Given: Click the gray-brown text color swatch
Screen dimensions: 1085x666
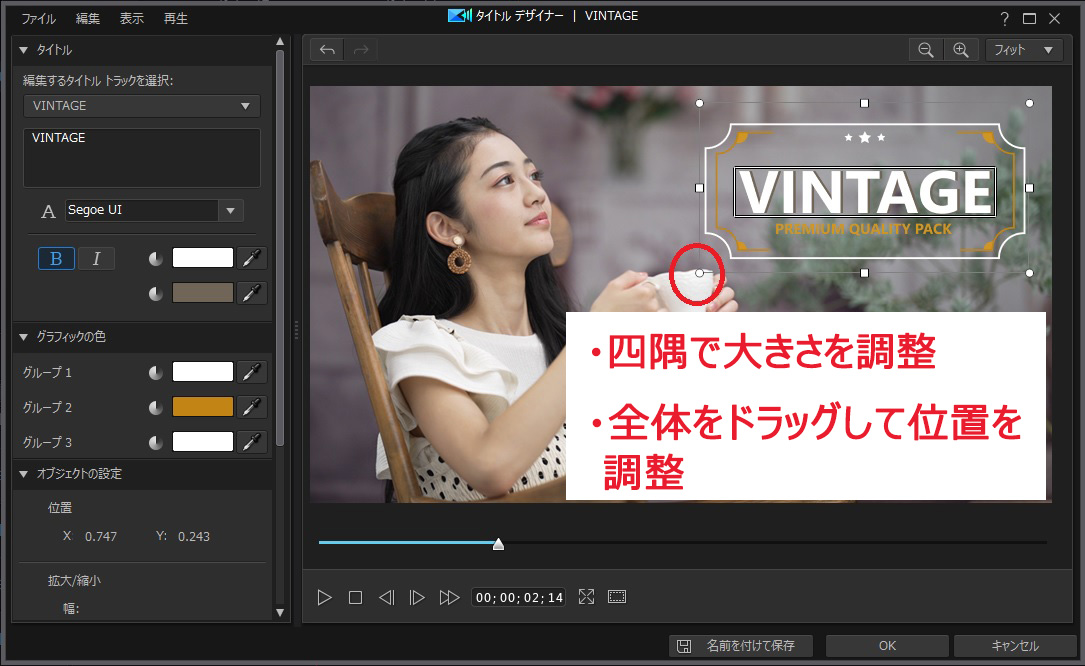Looking at the screenshot, I should [203, 293].
